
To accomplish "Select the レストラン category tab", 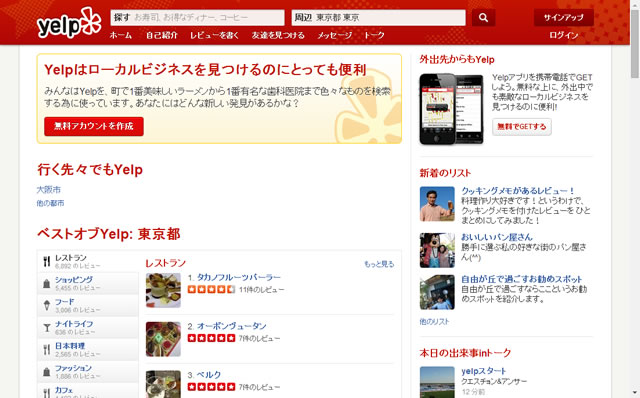I will [88, 261].
